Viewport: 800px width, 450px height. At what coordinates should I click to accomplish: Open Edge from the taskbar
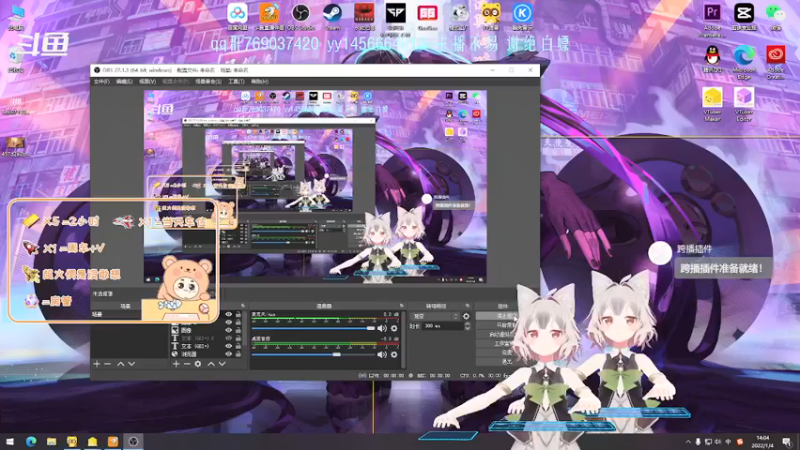31,441
